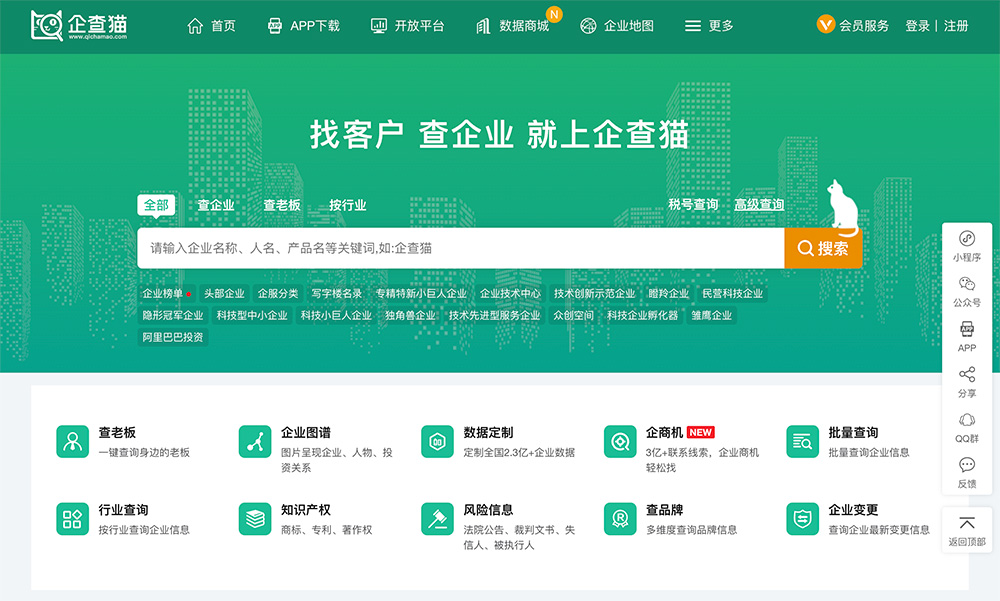Click the 写字楼名录 tag
1000x601 pixels.
[337, 293]
